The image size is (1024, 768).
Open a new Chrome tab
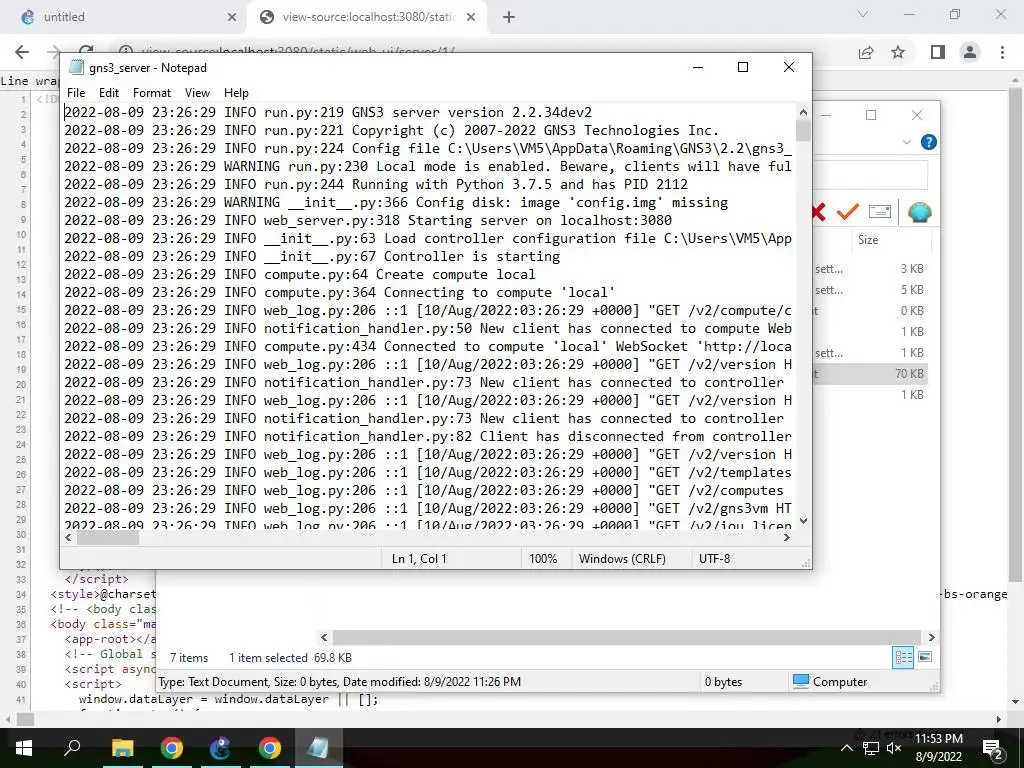pyautogui.click(x=509, y=17)
